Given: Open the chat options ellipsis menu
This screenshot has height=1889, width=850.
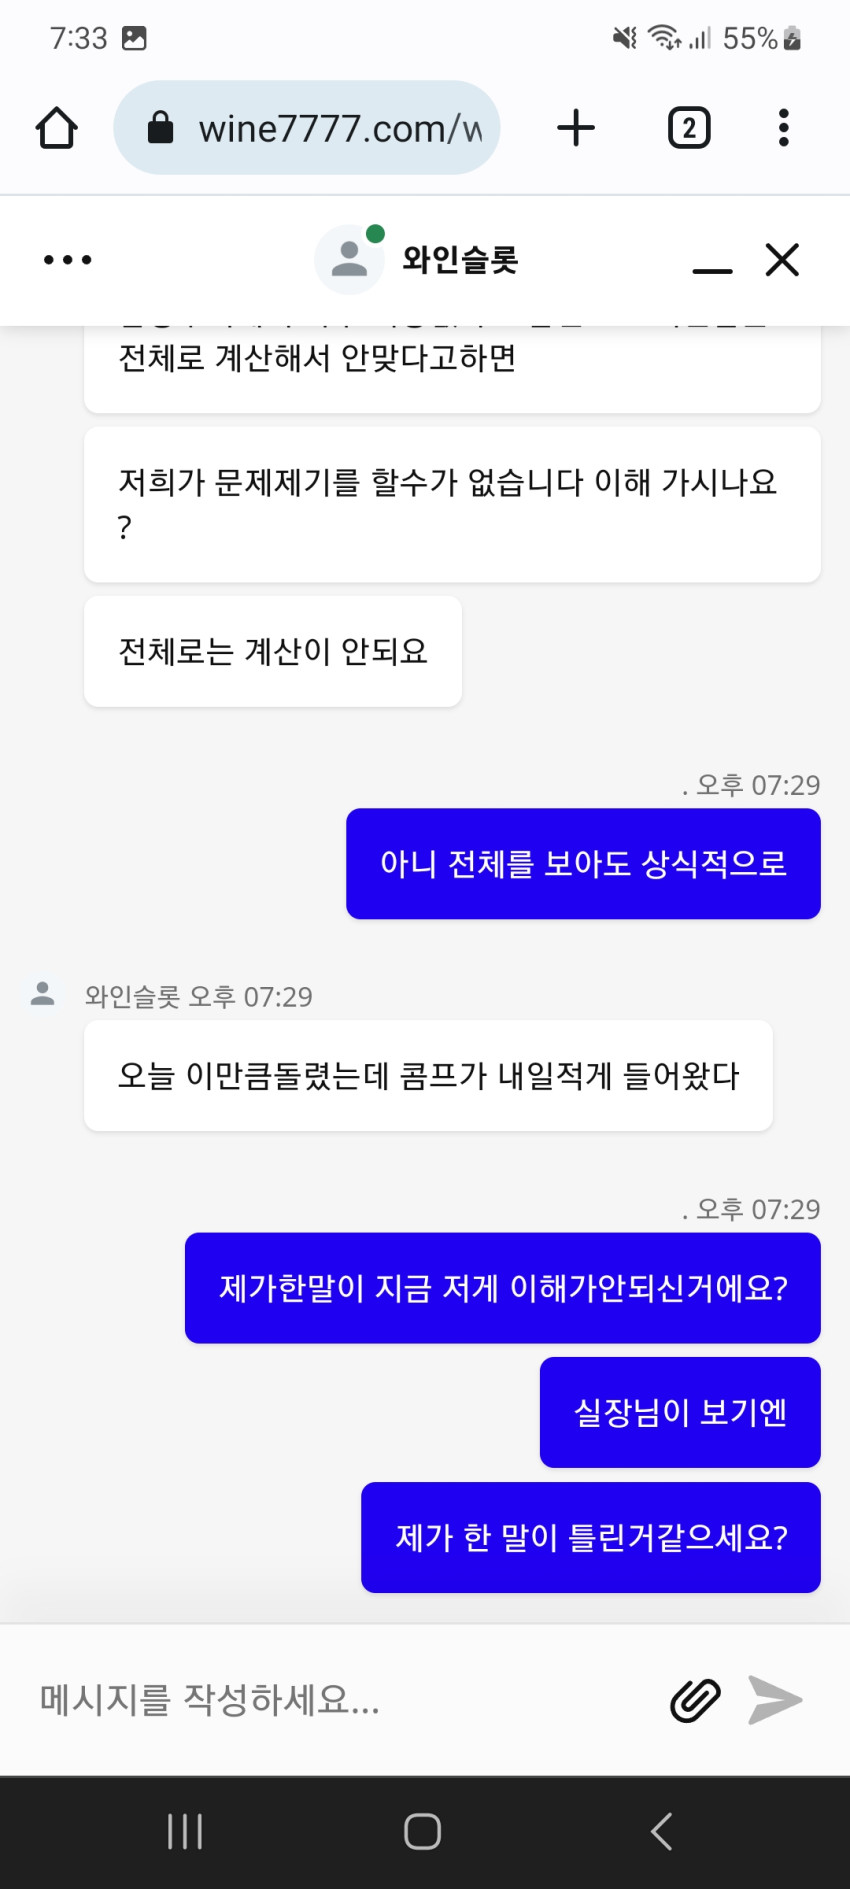Looking at the screenshot, I should tap(68, 260).
